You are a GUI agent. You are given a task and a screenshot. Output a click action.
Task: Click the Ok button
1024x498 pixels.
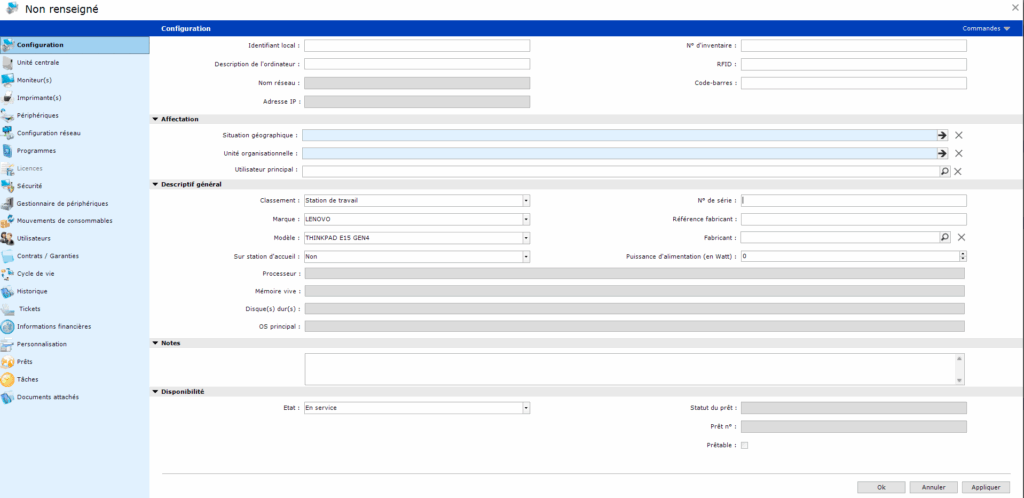coord(881,488)
